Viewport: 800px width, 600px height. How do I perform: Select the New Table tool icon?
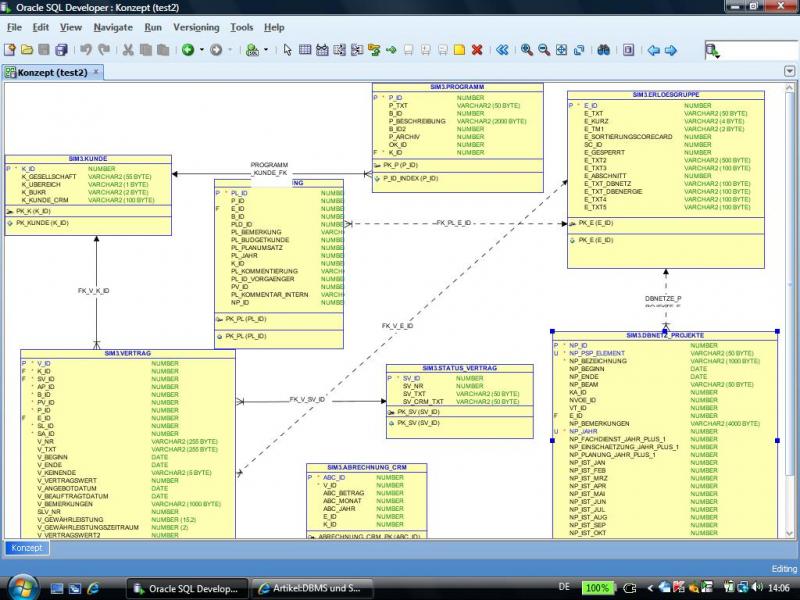306,49
